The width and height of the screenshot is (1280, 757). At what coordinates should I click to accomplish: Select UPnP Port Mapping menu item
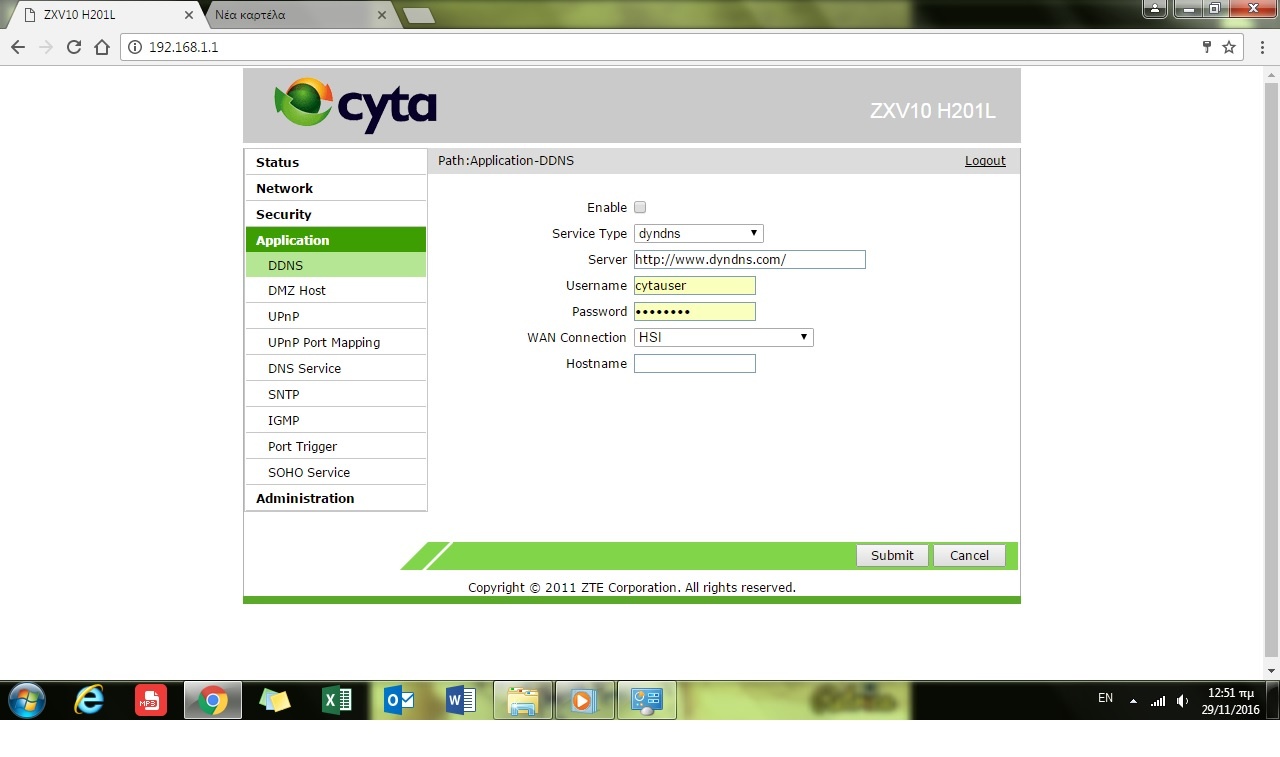point(324,343)
